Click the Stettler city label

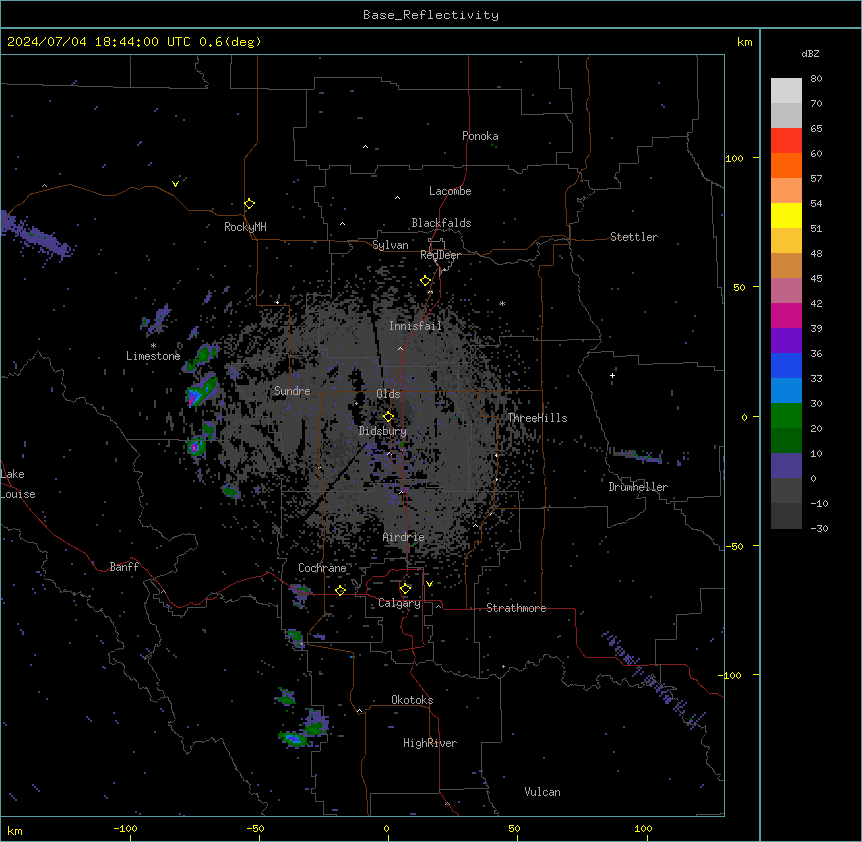point(634,237)
